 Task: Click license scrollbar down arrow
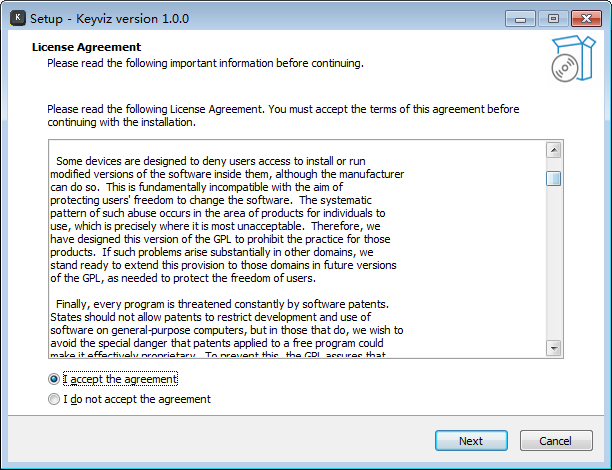click(554, 347)
